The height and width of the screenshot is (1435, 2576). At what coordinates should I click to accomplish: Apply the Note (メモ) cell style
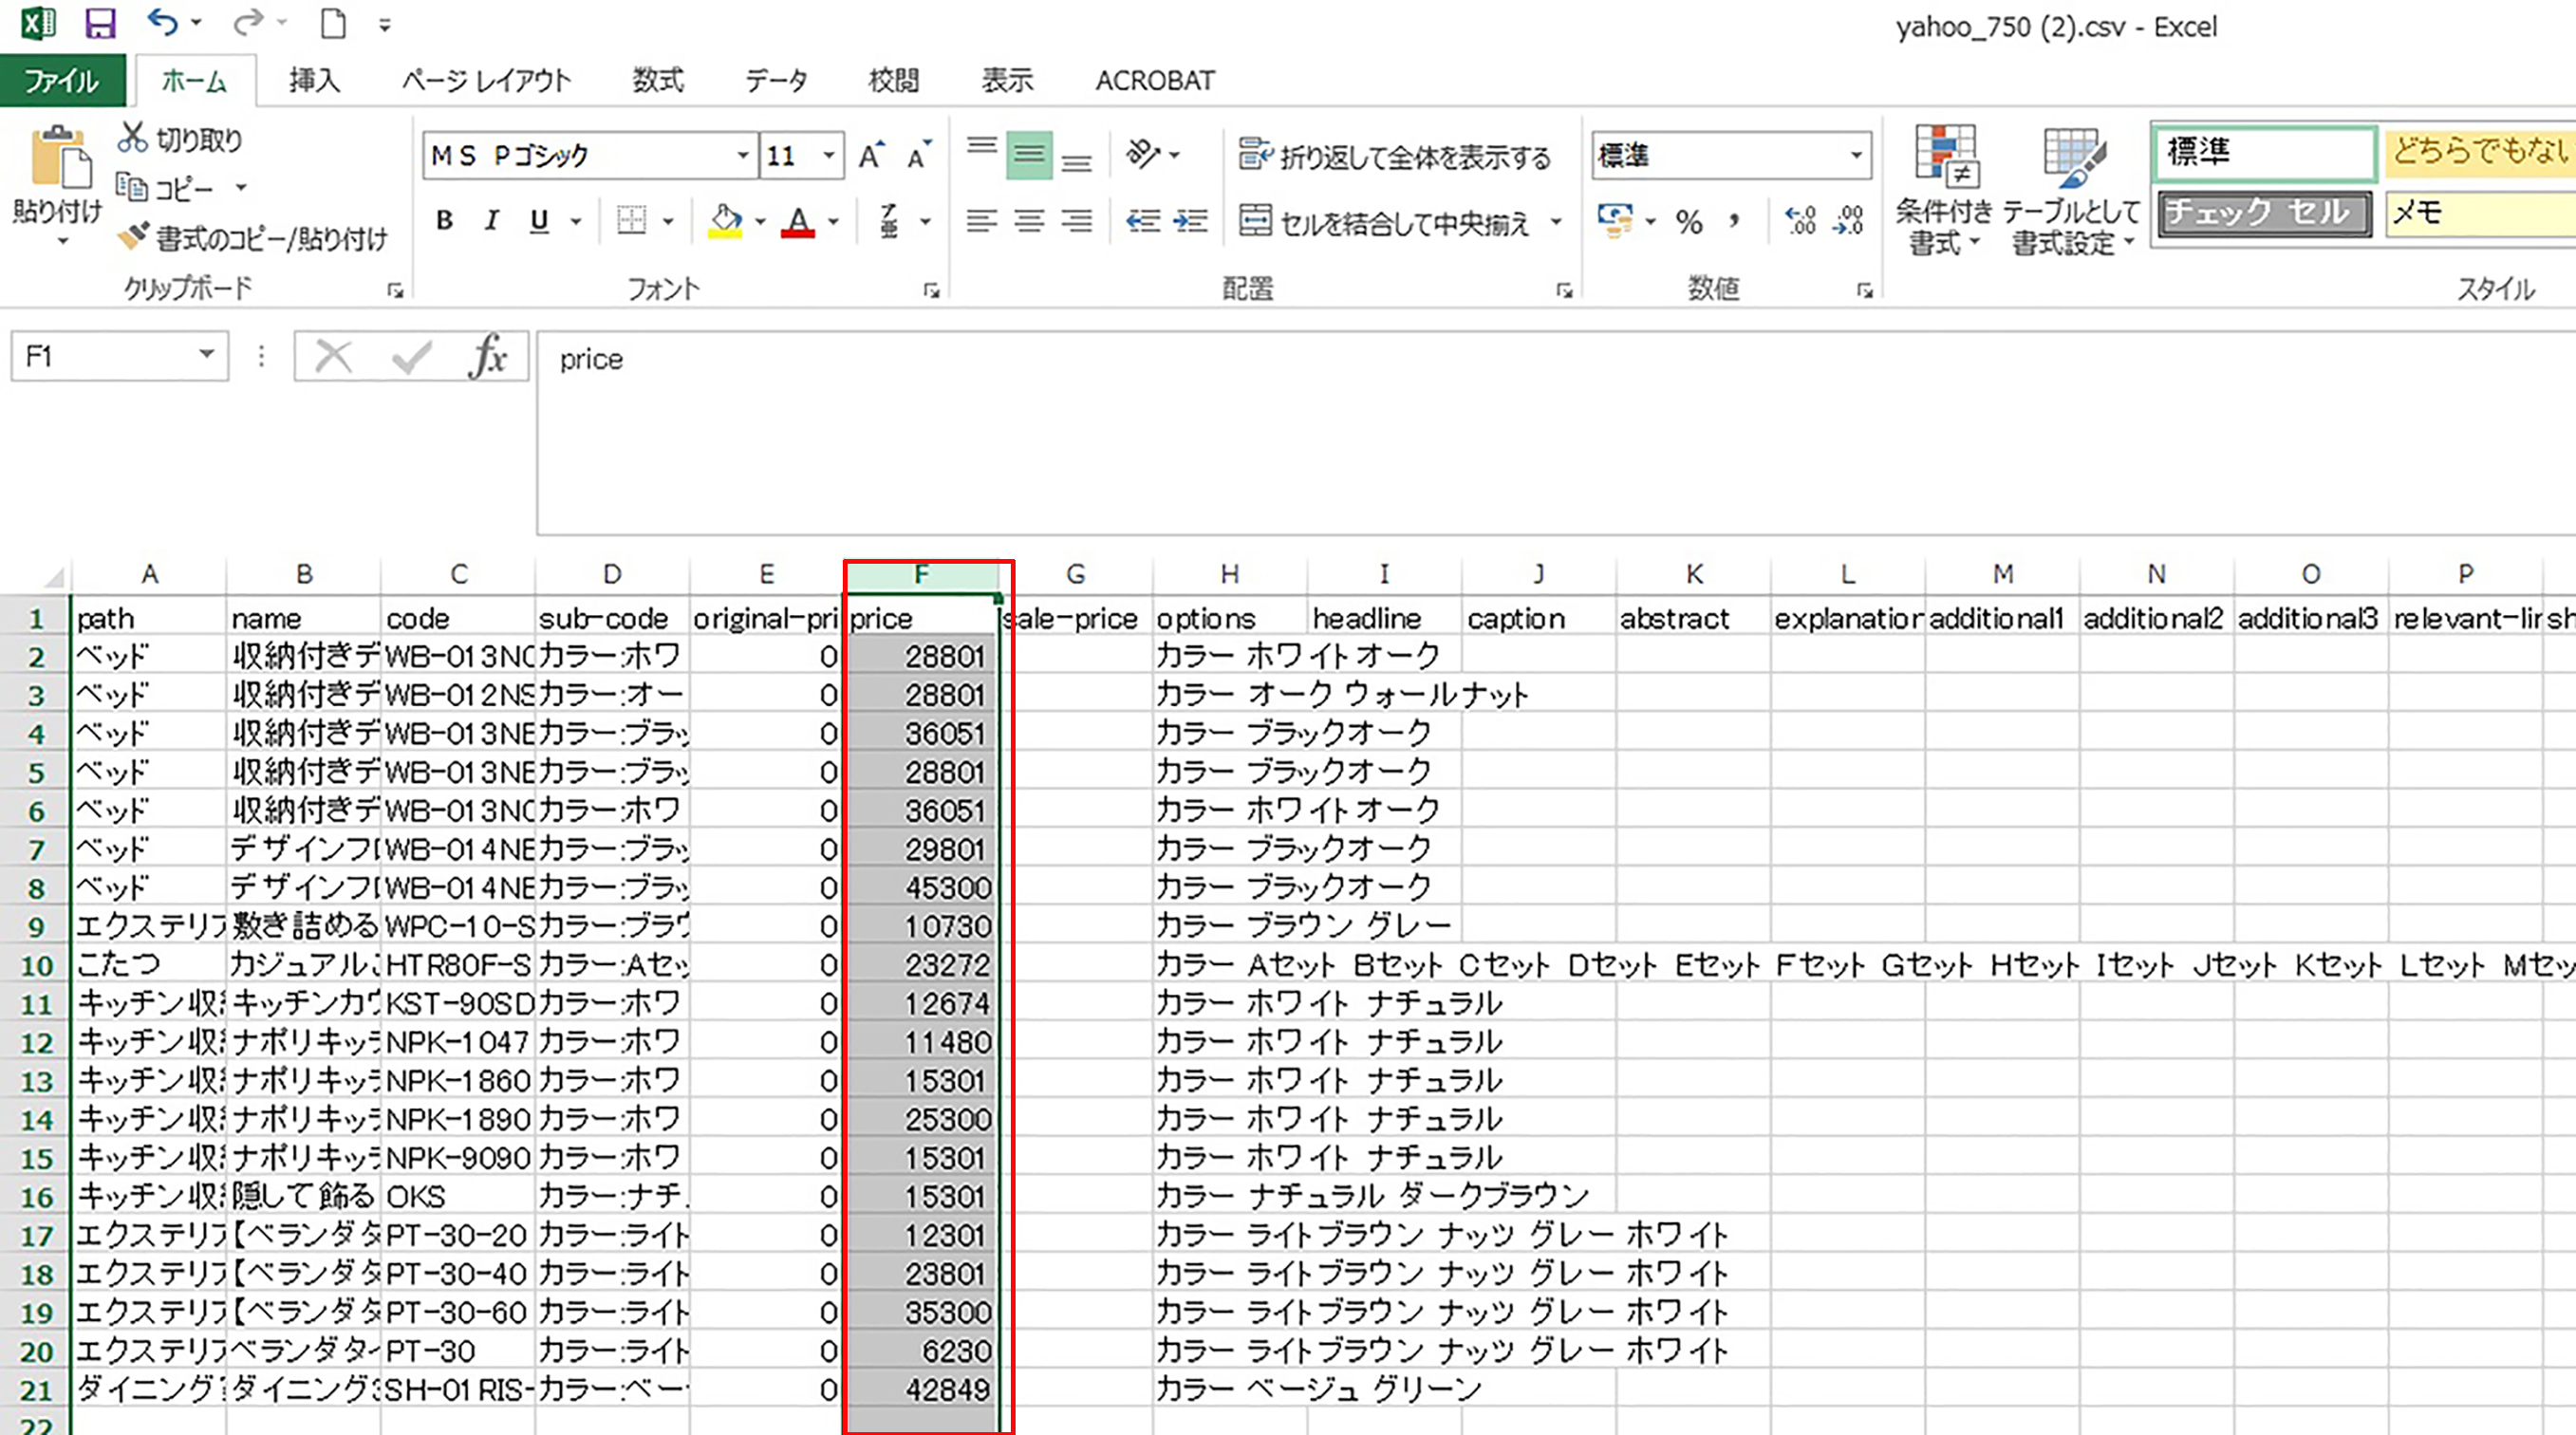[x=2480, y=214]
